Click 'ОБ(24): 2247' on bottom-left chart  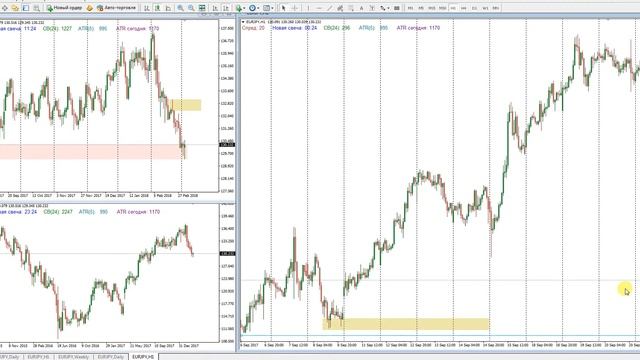pos(58,212)
